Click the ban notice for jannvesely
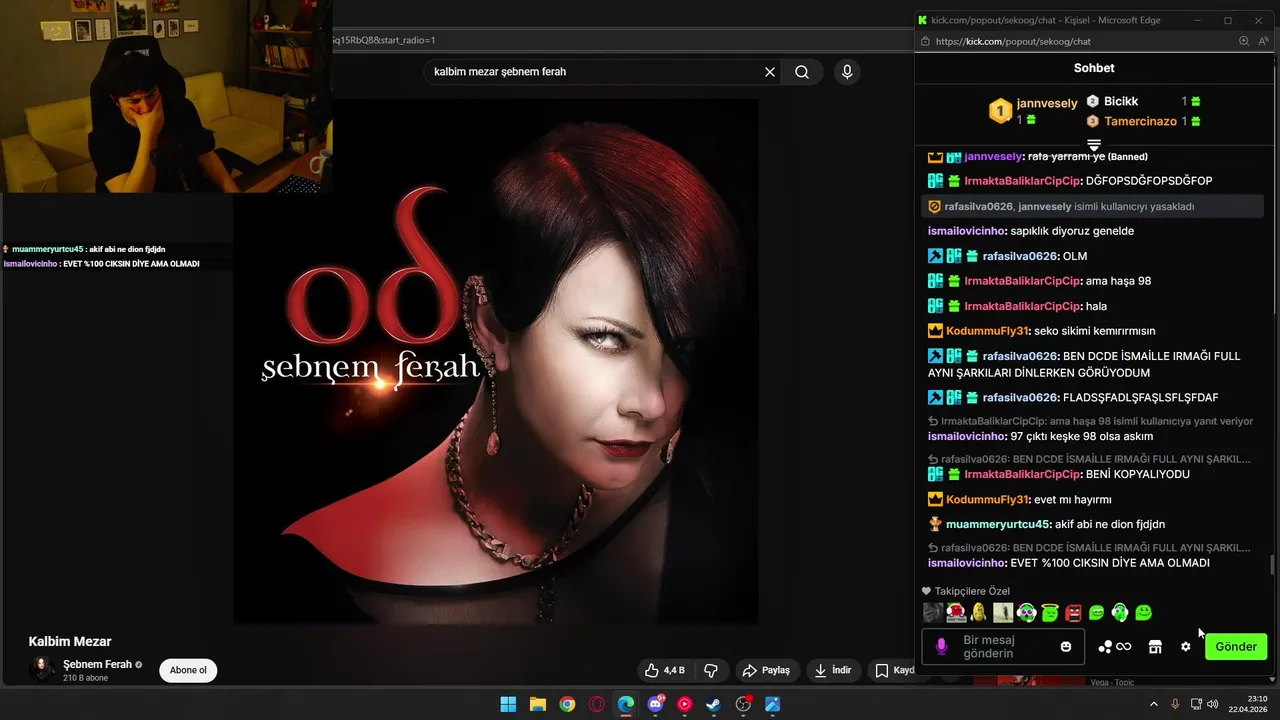 (1093, 206)
